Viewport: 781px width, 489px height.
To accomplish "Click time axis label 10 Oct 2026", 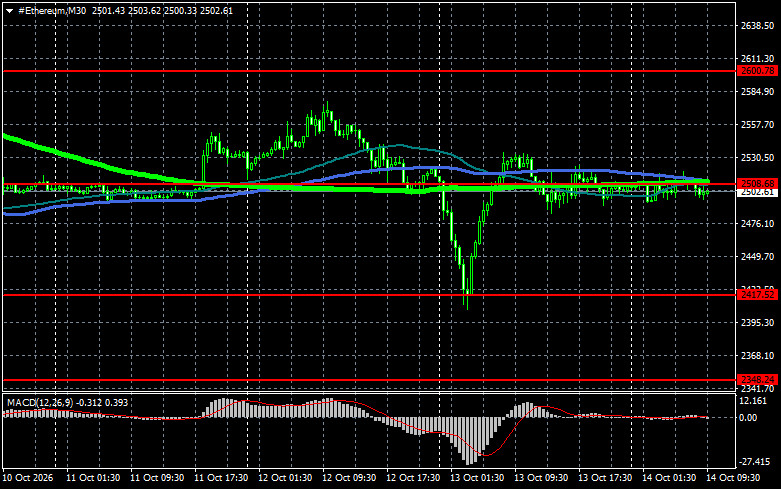I will tap(27, 478).
